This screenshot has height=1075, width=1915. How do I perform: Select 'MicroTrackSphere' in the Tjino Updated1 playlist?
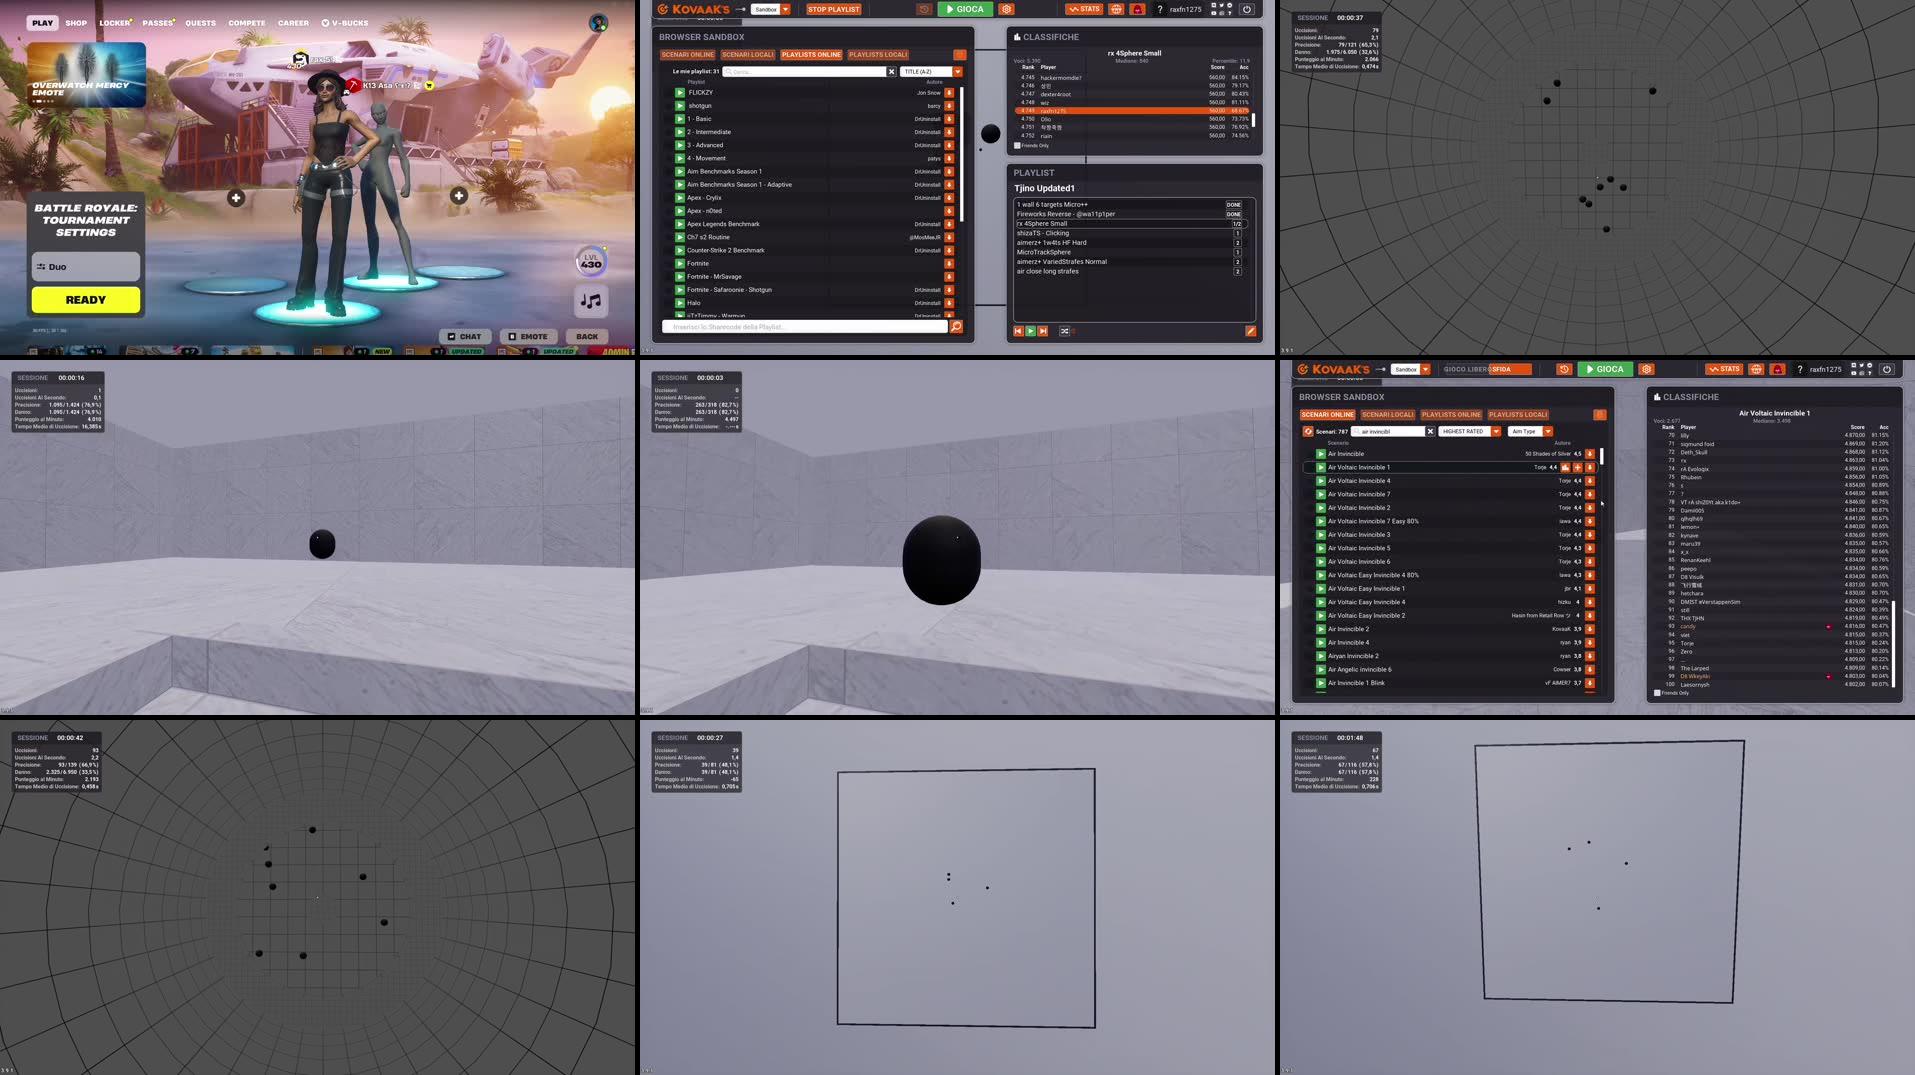tap(1129, 252)
